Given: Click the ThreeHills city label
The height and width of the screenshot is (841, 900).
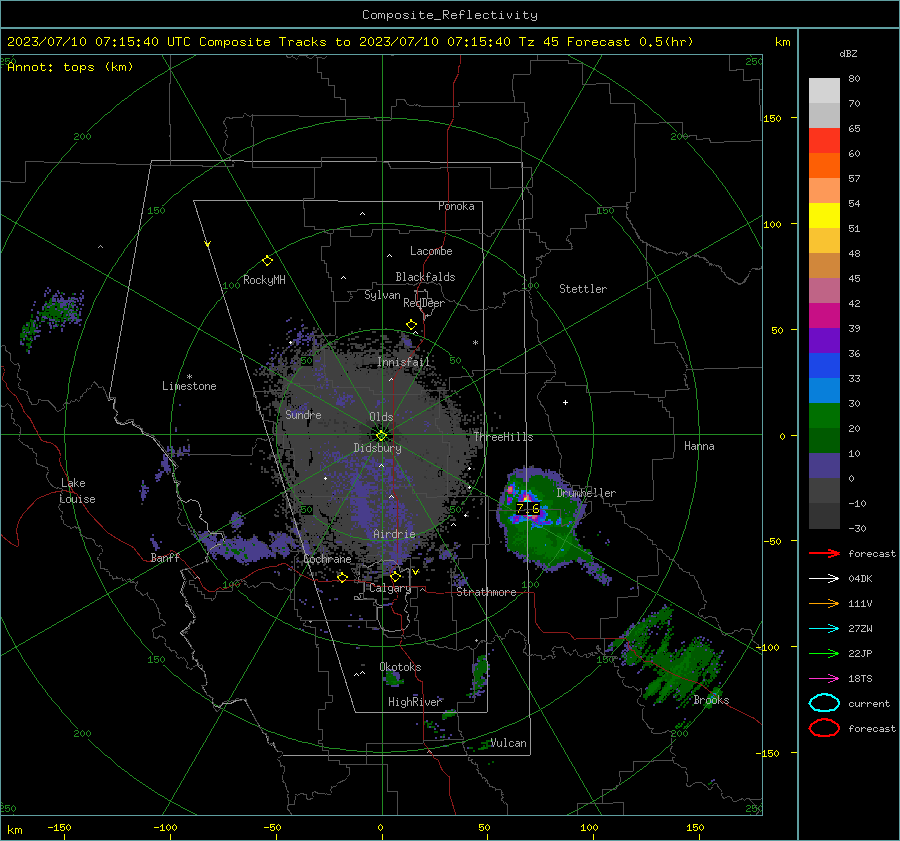Looking at the screenshot, I should point(503,437).
